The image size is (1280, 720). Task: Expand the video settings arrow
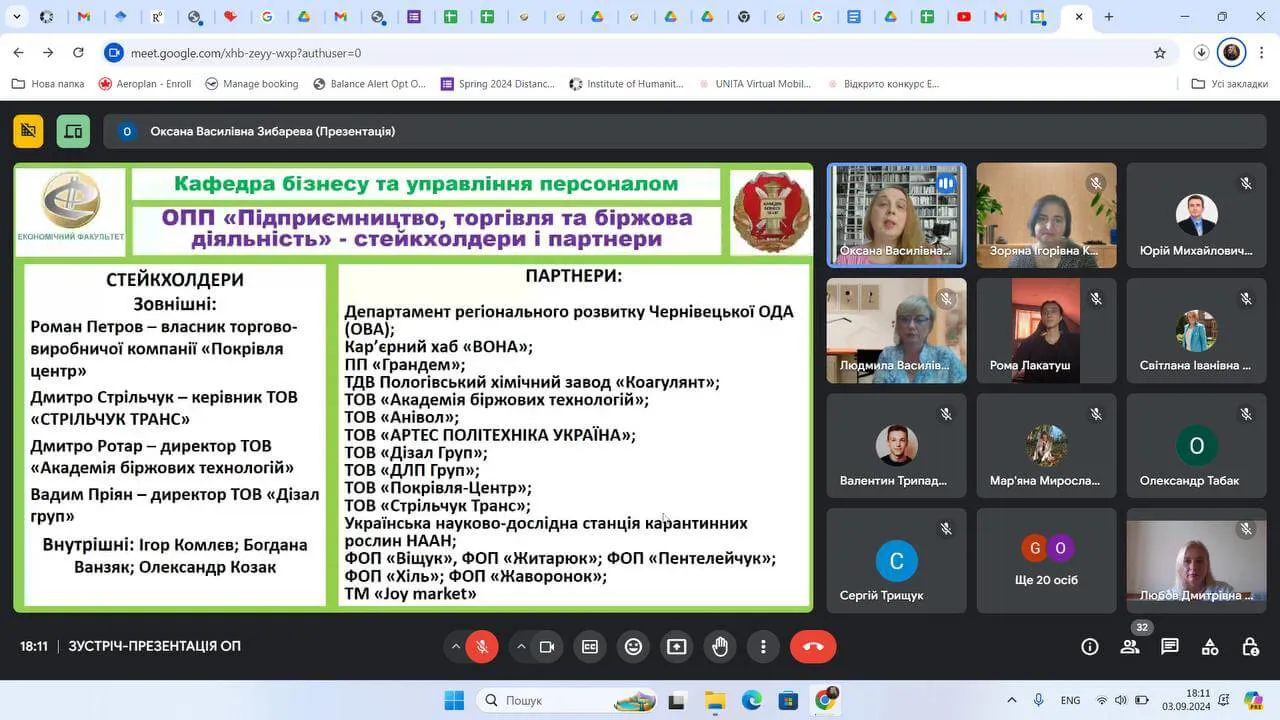521,647
